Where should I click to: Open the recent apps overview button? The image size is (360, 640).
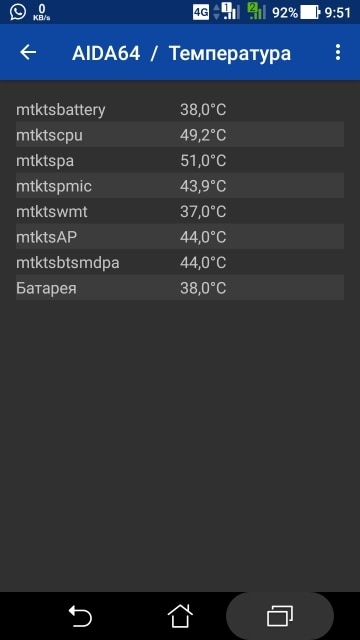[280, 616]
